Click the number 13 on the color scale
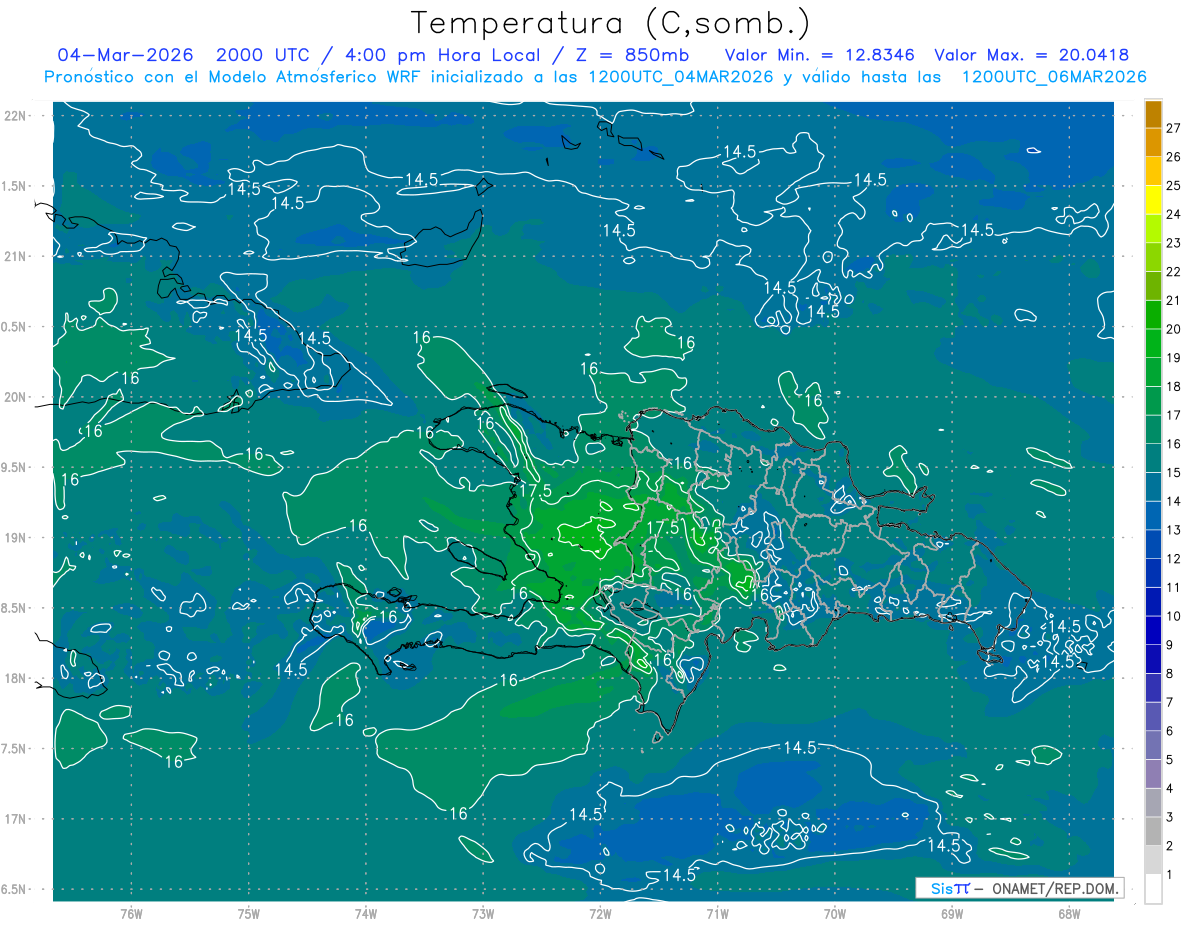Viewport: 1200px width, 927px height. (x=1174, y=530)
